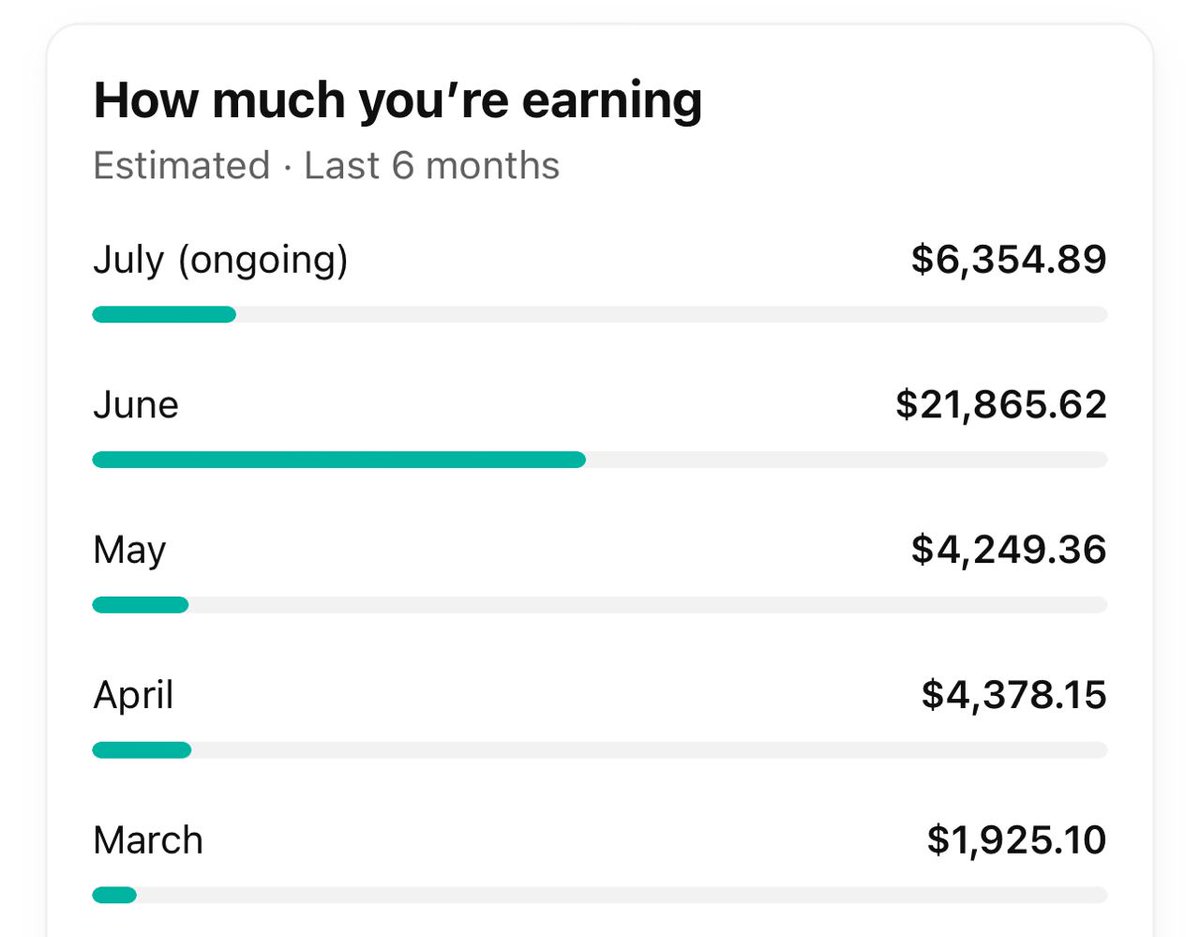Select the June month label

[x=136, y=405]
